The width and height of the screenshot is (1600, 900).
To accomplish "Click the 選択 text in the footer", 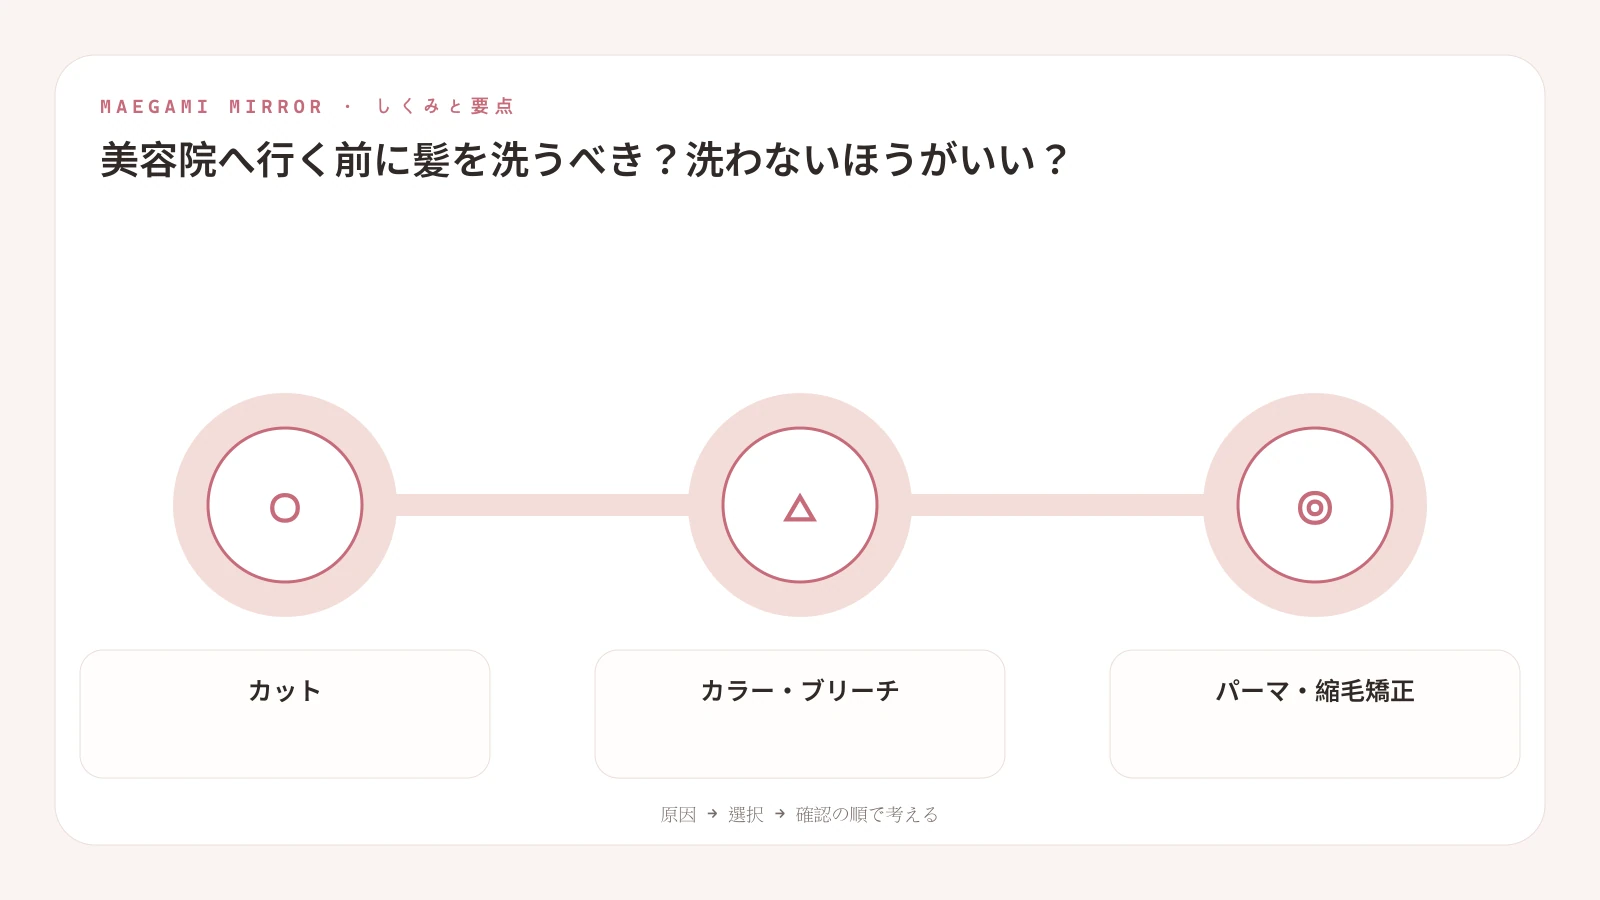I will (x=746, y=815).
